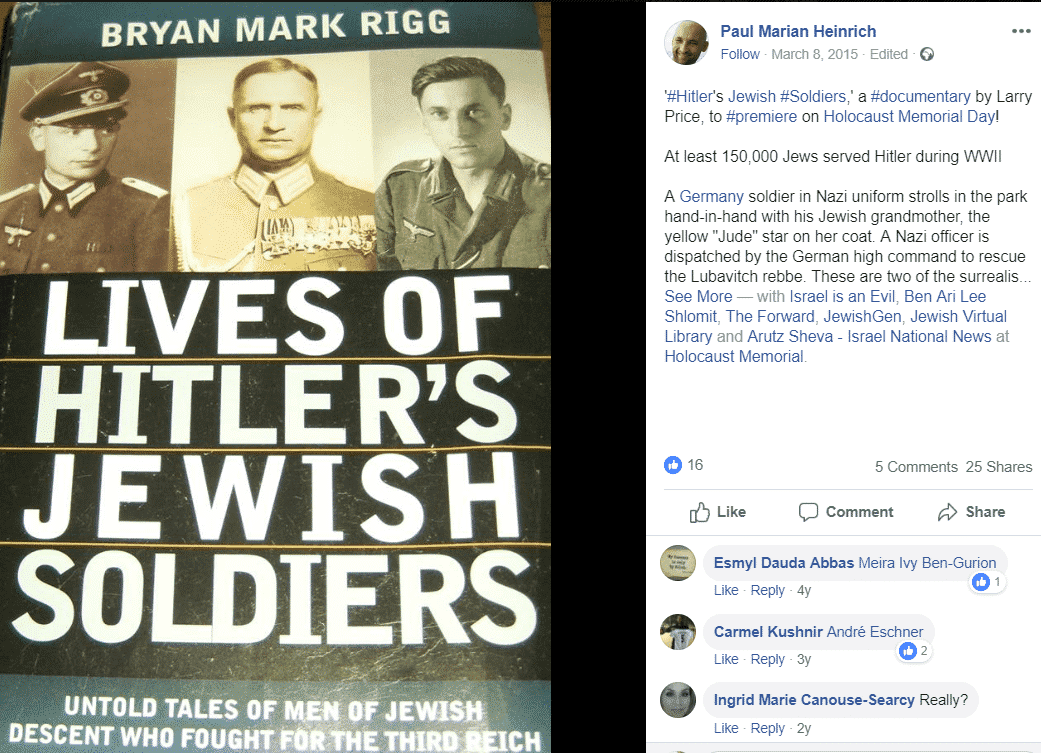Expand the post text with See More
Screen dimensions: 1041x753
[x=698, y=296]
